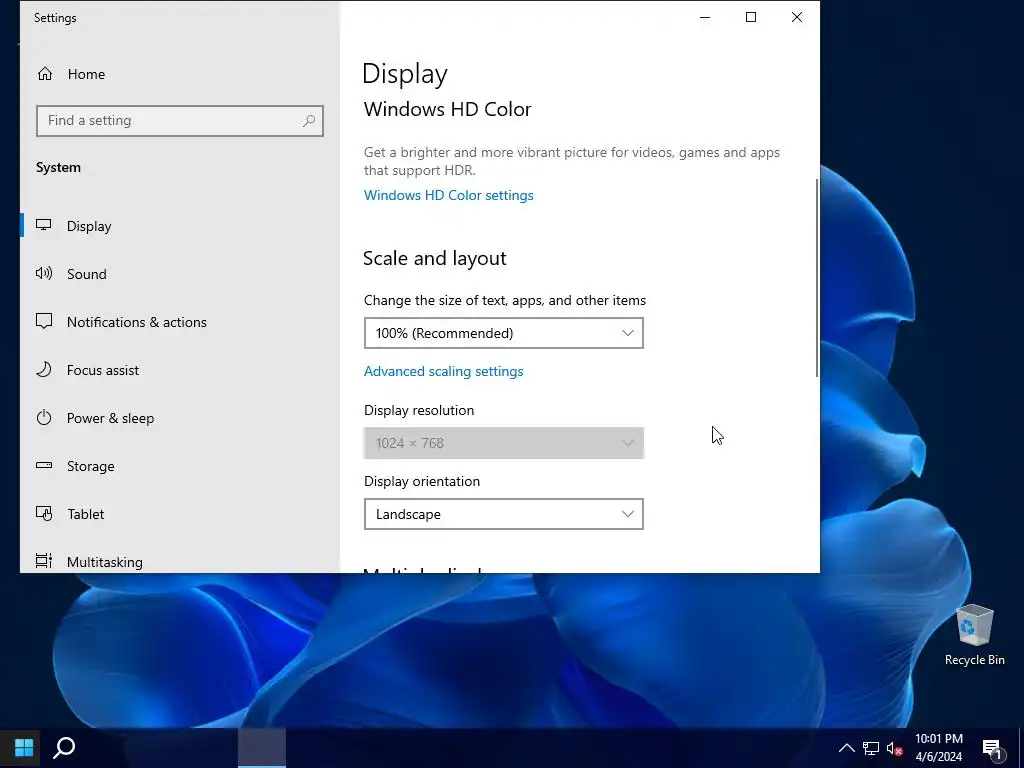Click the Sound speaker icon in sidebar
Viewport: 1024px width, 768px height.
pos(44,273)
